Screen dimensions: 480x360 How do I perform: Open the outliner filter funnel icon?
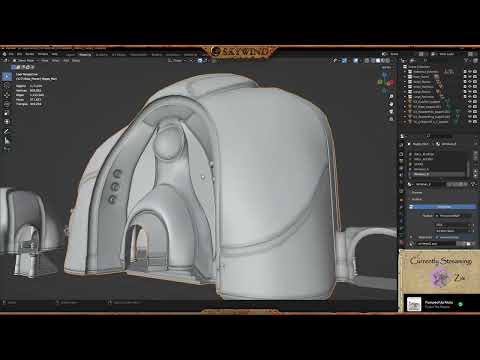click(467, 61)
